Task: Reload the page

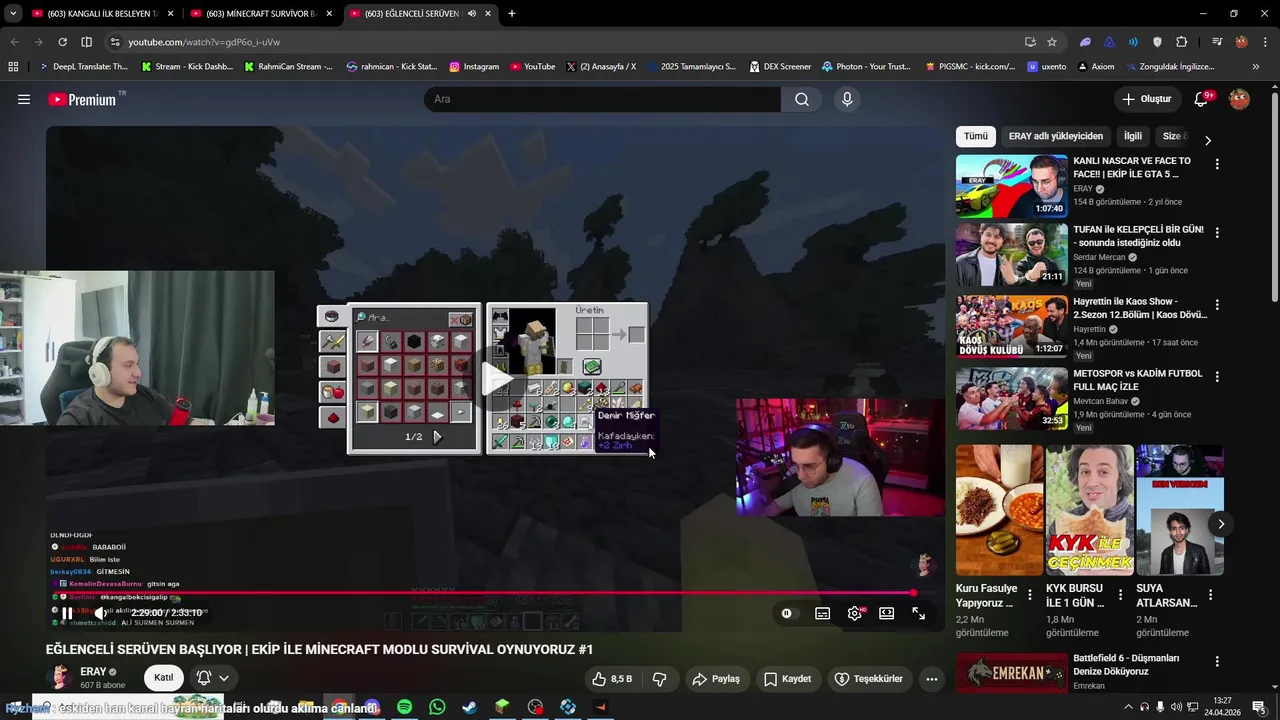Action: point(62,42)
